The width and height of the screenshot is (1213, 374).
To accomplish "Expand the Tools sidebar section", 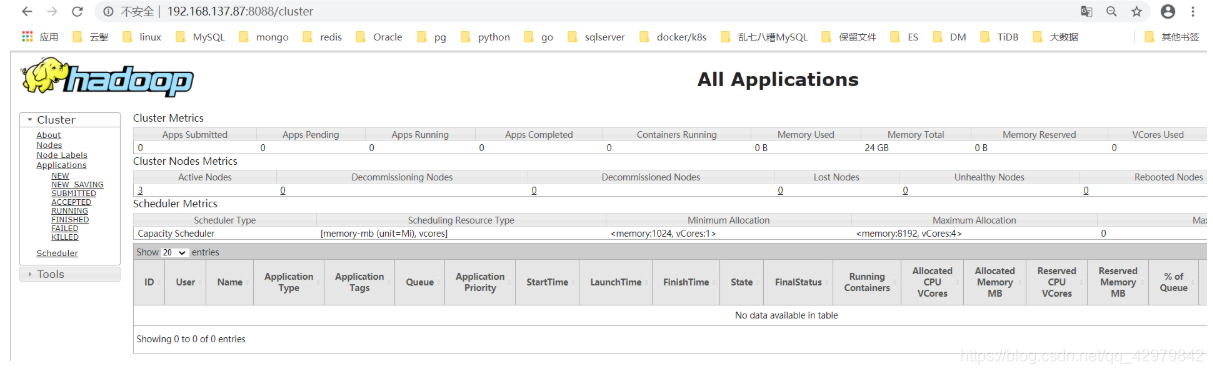I will (x=70, y=274).
